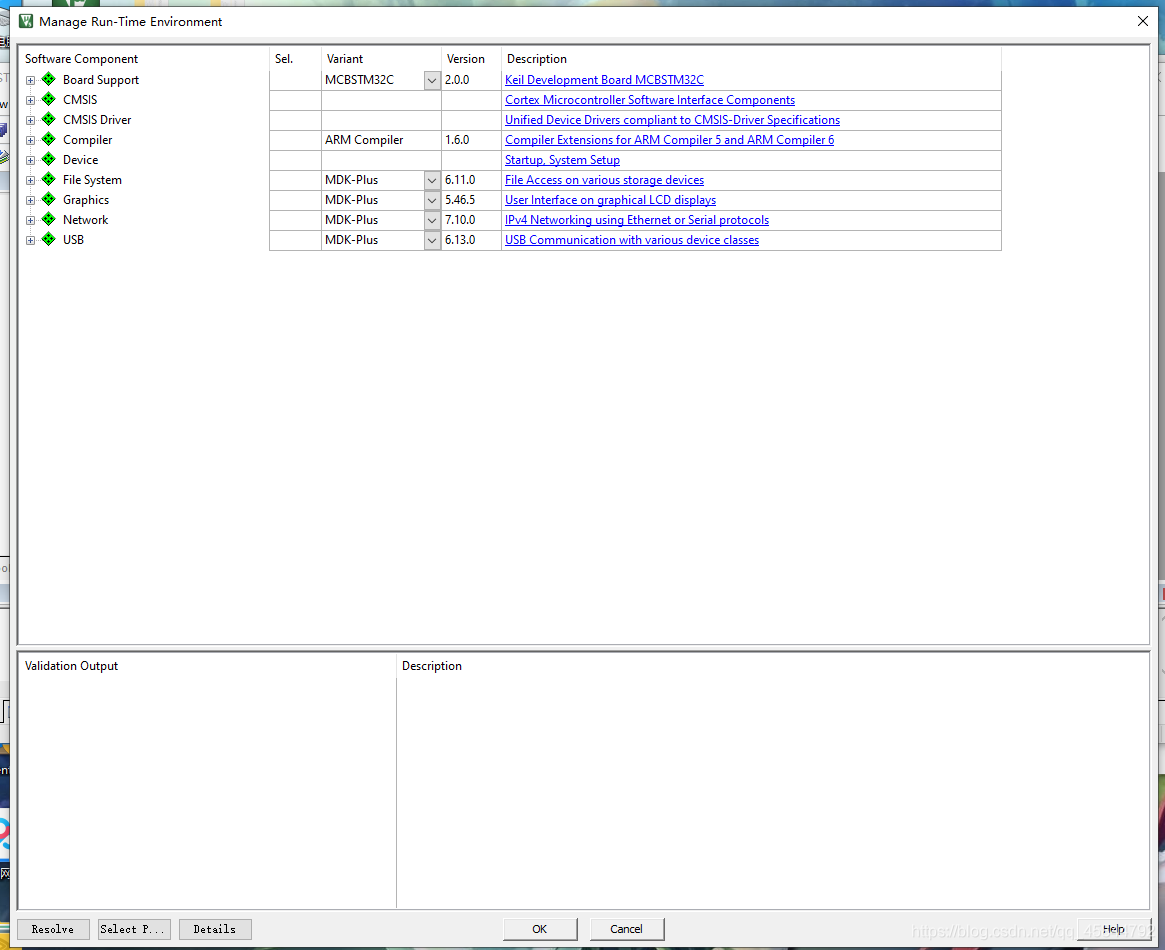Open Graphics MDK-Plus variant dropdown

[432, 201]
